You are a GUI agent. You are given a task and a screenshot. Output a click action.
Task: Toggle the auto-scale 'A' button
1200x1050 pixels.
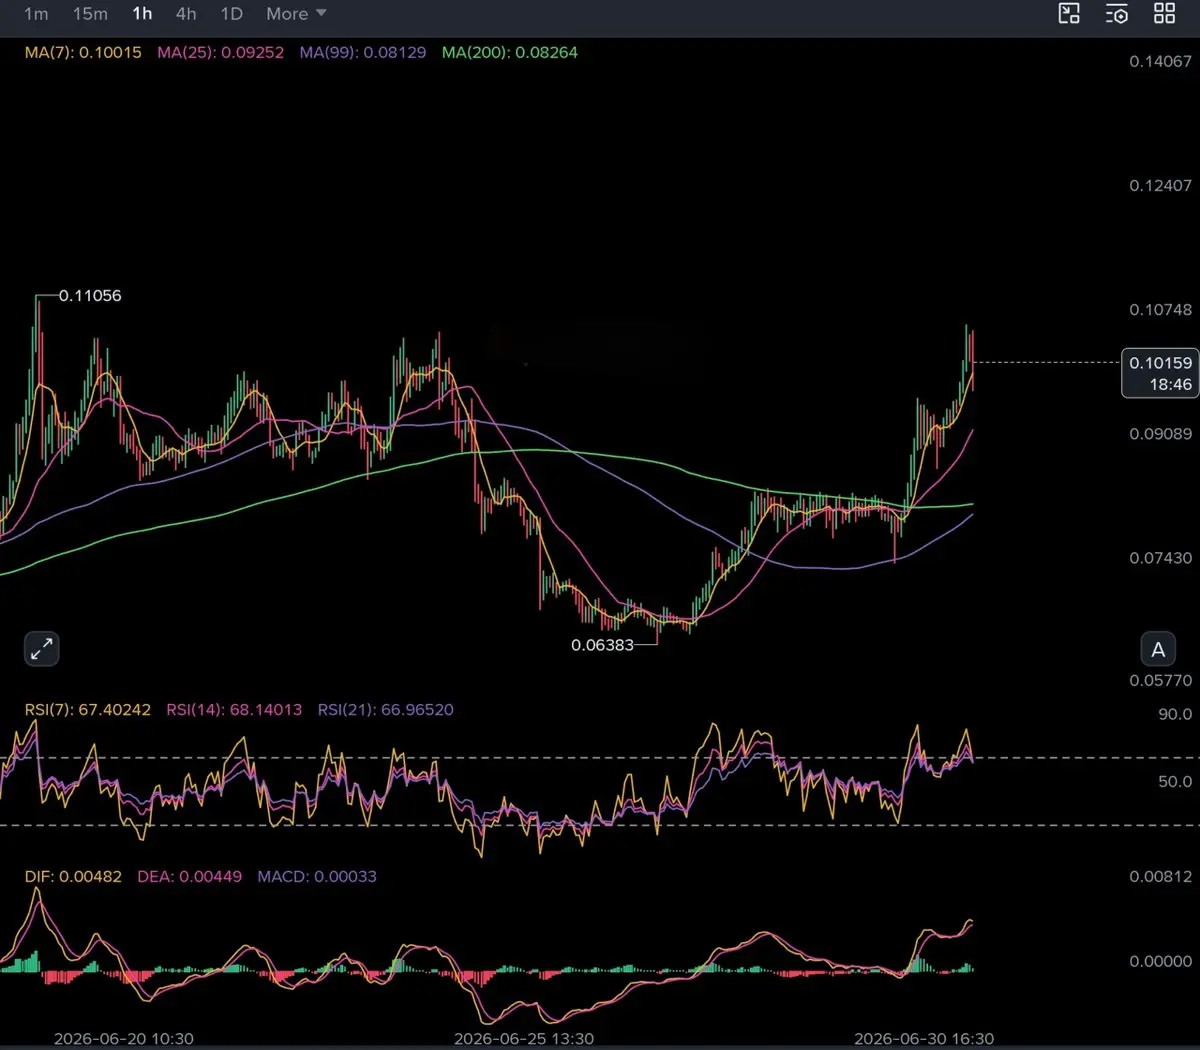[x=1158, y=650]
